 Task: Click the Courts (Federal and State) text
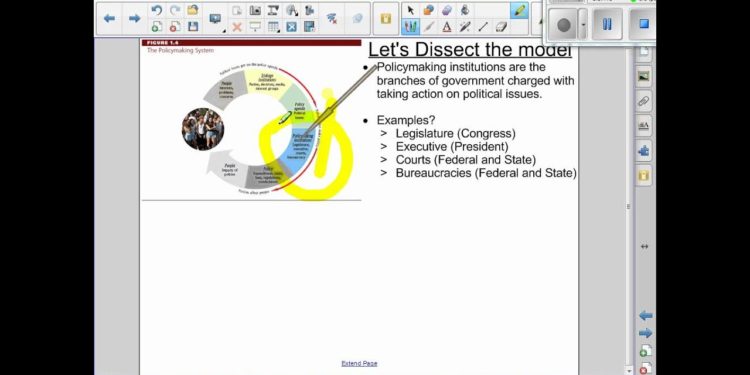[466, 159]
